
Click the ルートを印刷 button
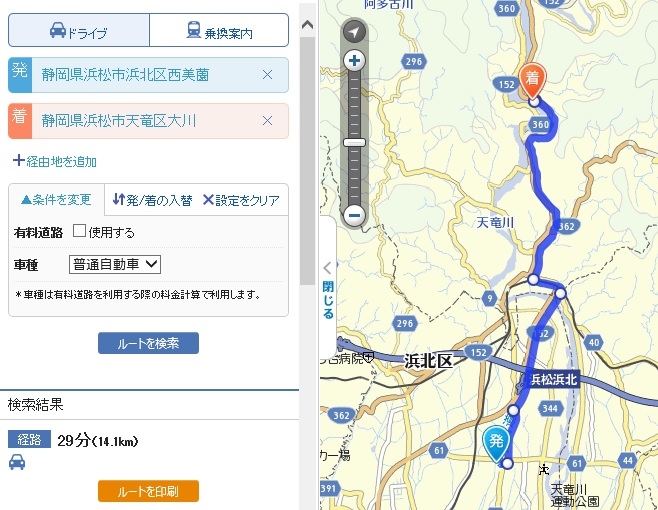pyautogui.click(x=148, y=491)
